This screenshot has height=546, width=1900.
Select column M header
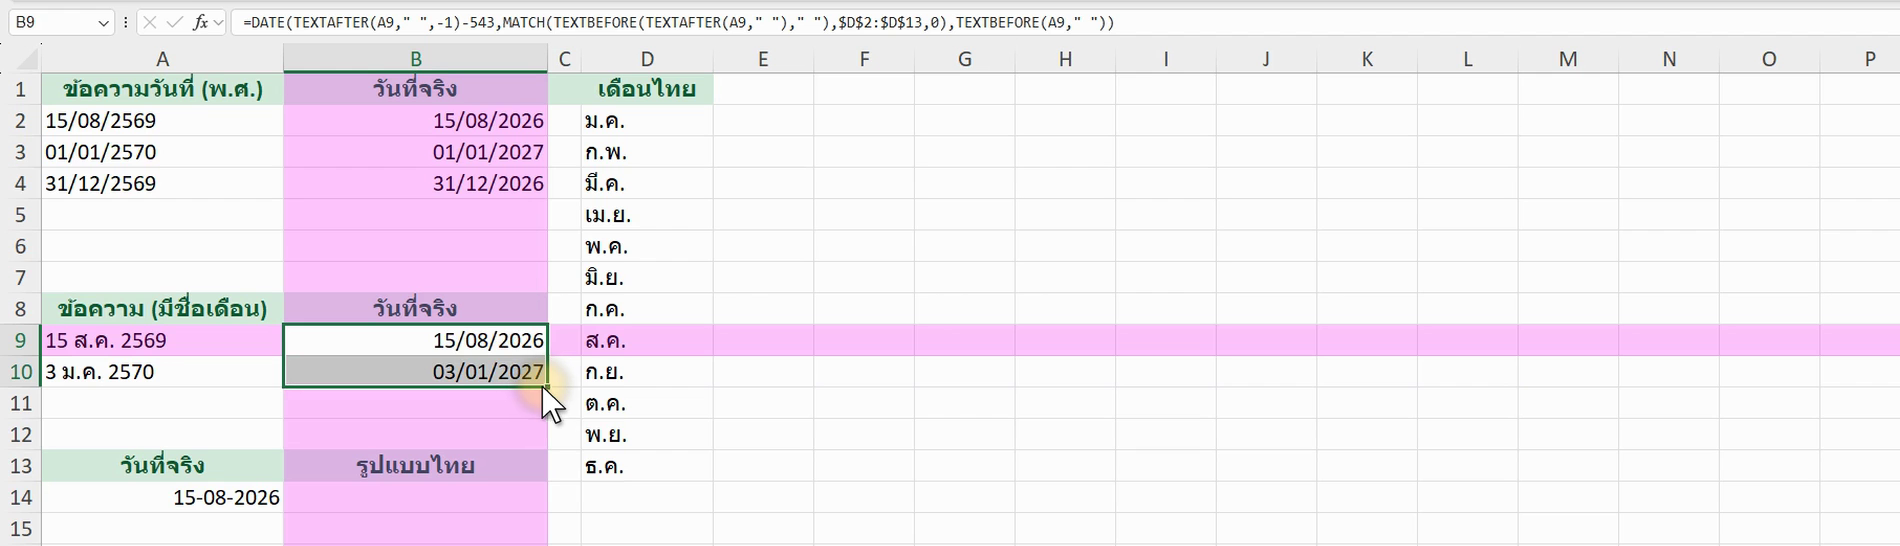[x=1568, y=59]
